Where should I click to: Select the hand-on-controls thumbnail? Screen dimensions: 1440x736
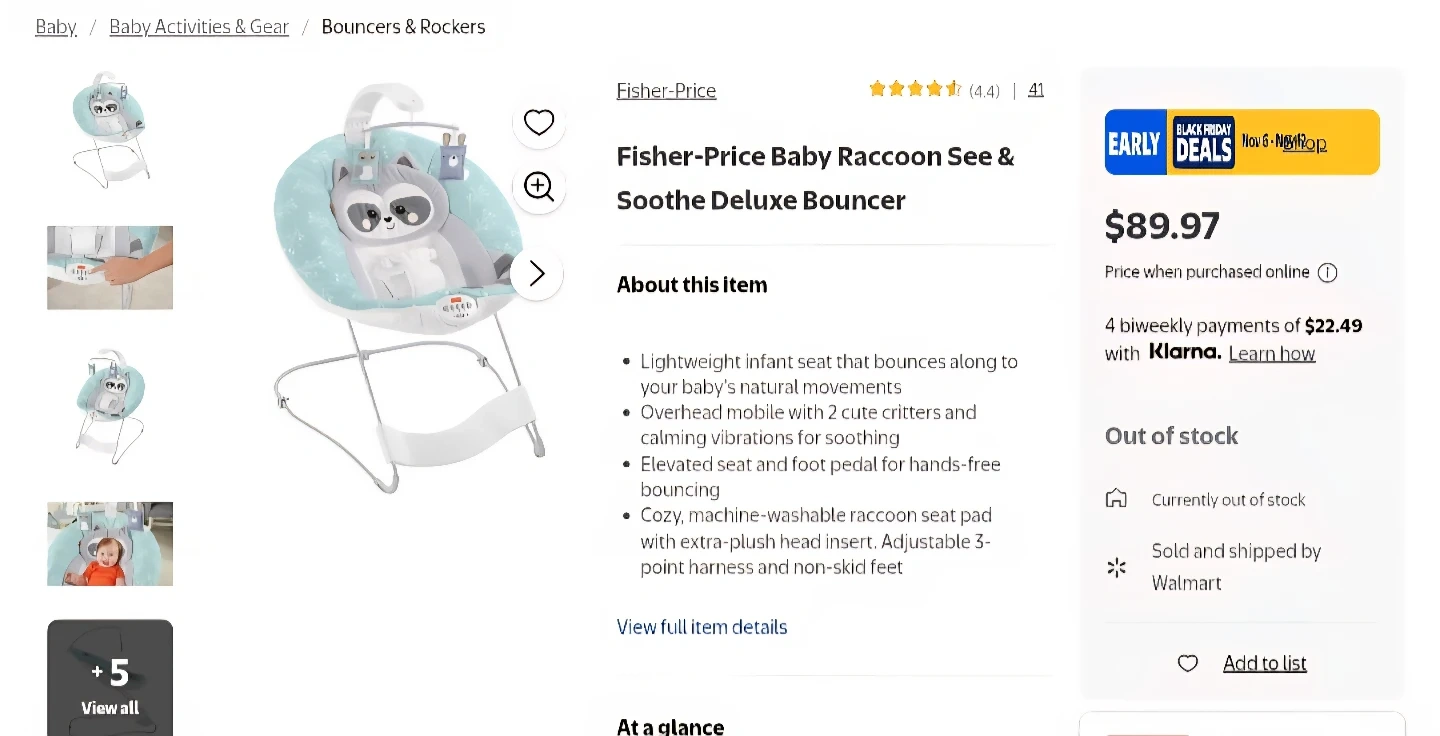tap(110, 267)
